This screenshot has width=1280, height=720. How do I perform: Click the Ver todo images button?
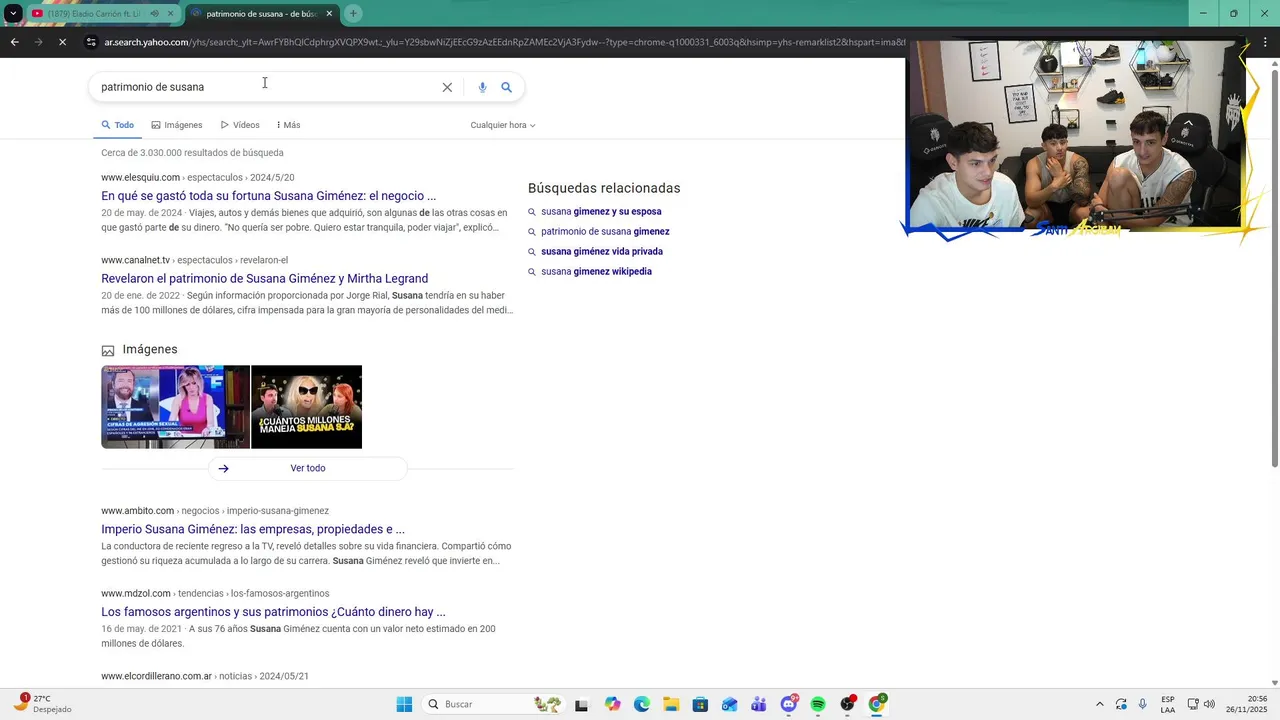pos(308,468)
